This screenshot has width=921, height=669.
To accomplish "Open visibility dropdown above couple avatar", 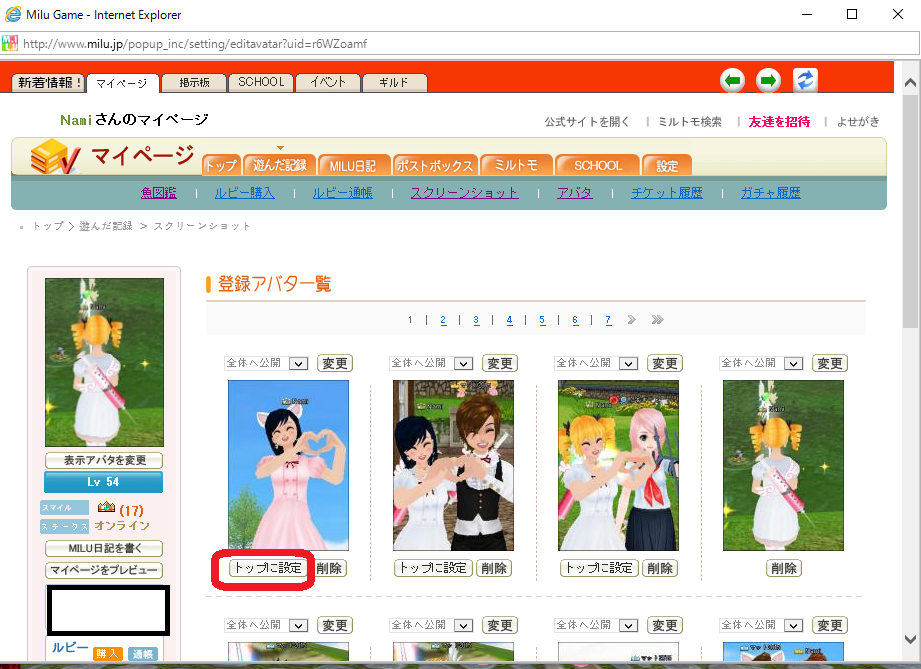I will pyautogui.click(x=431, y=364).
